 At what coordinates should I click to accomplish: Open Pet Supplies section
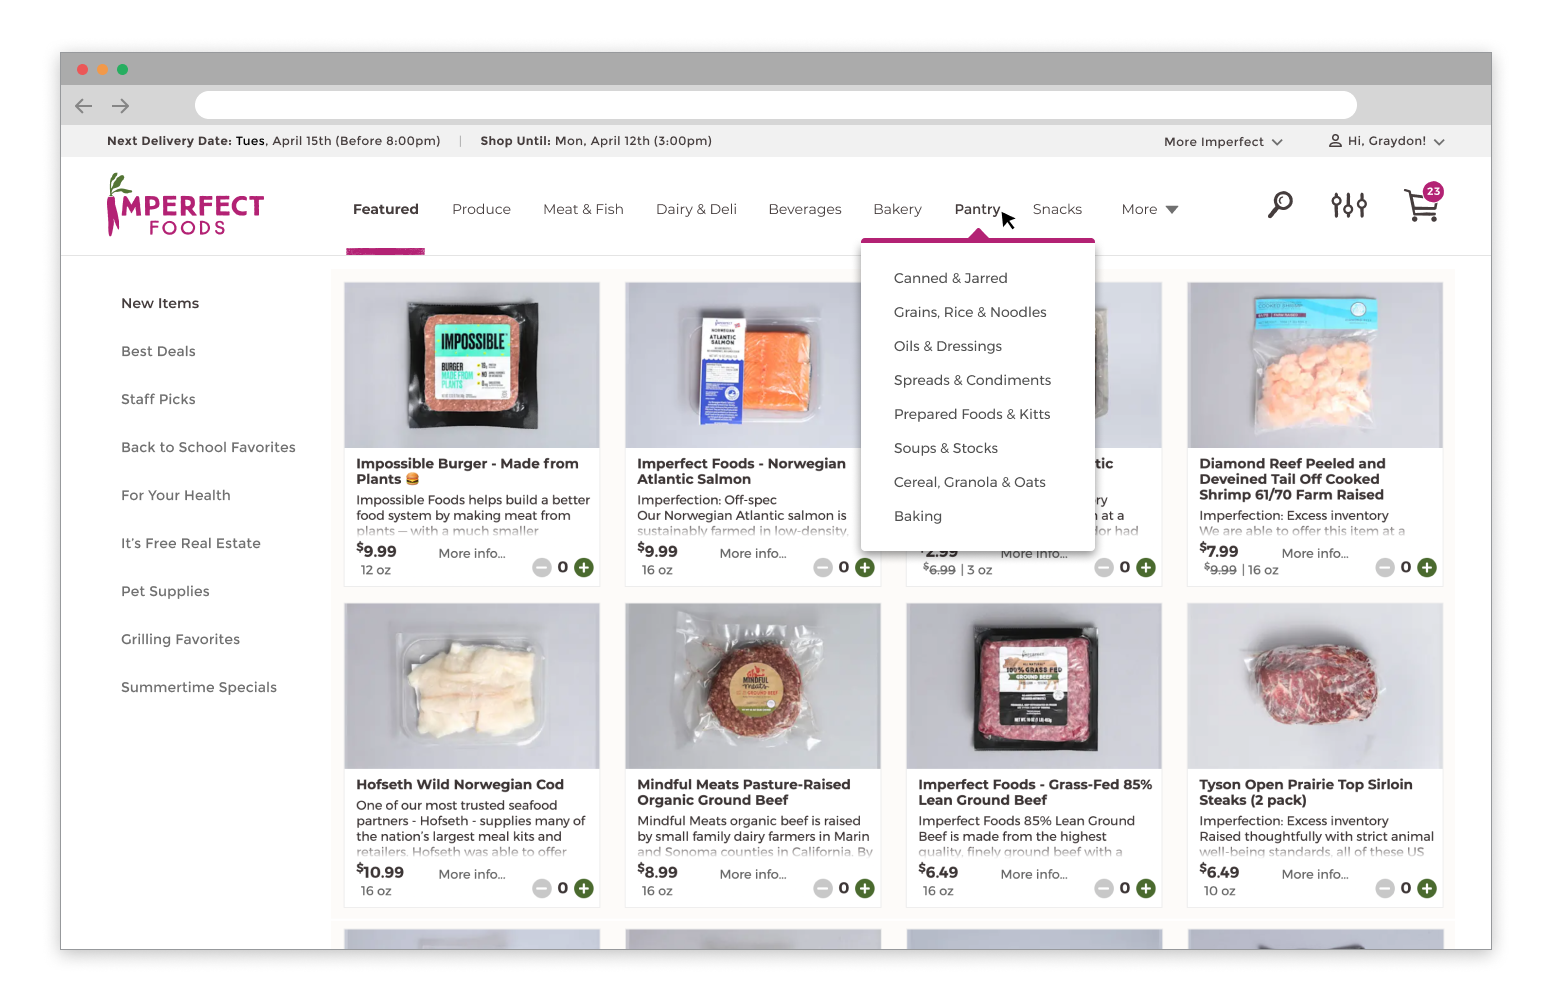click(x=165, y=591)
